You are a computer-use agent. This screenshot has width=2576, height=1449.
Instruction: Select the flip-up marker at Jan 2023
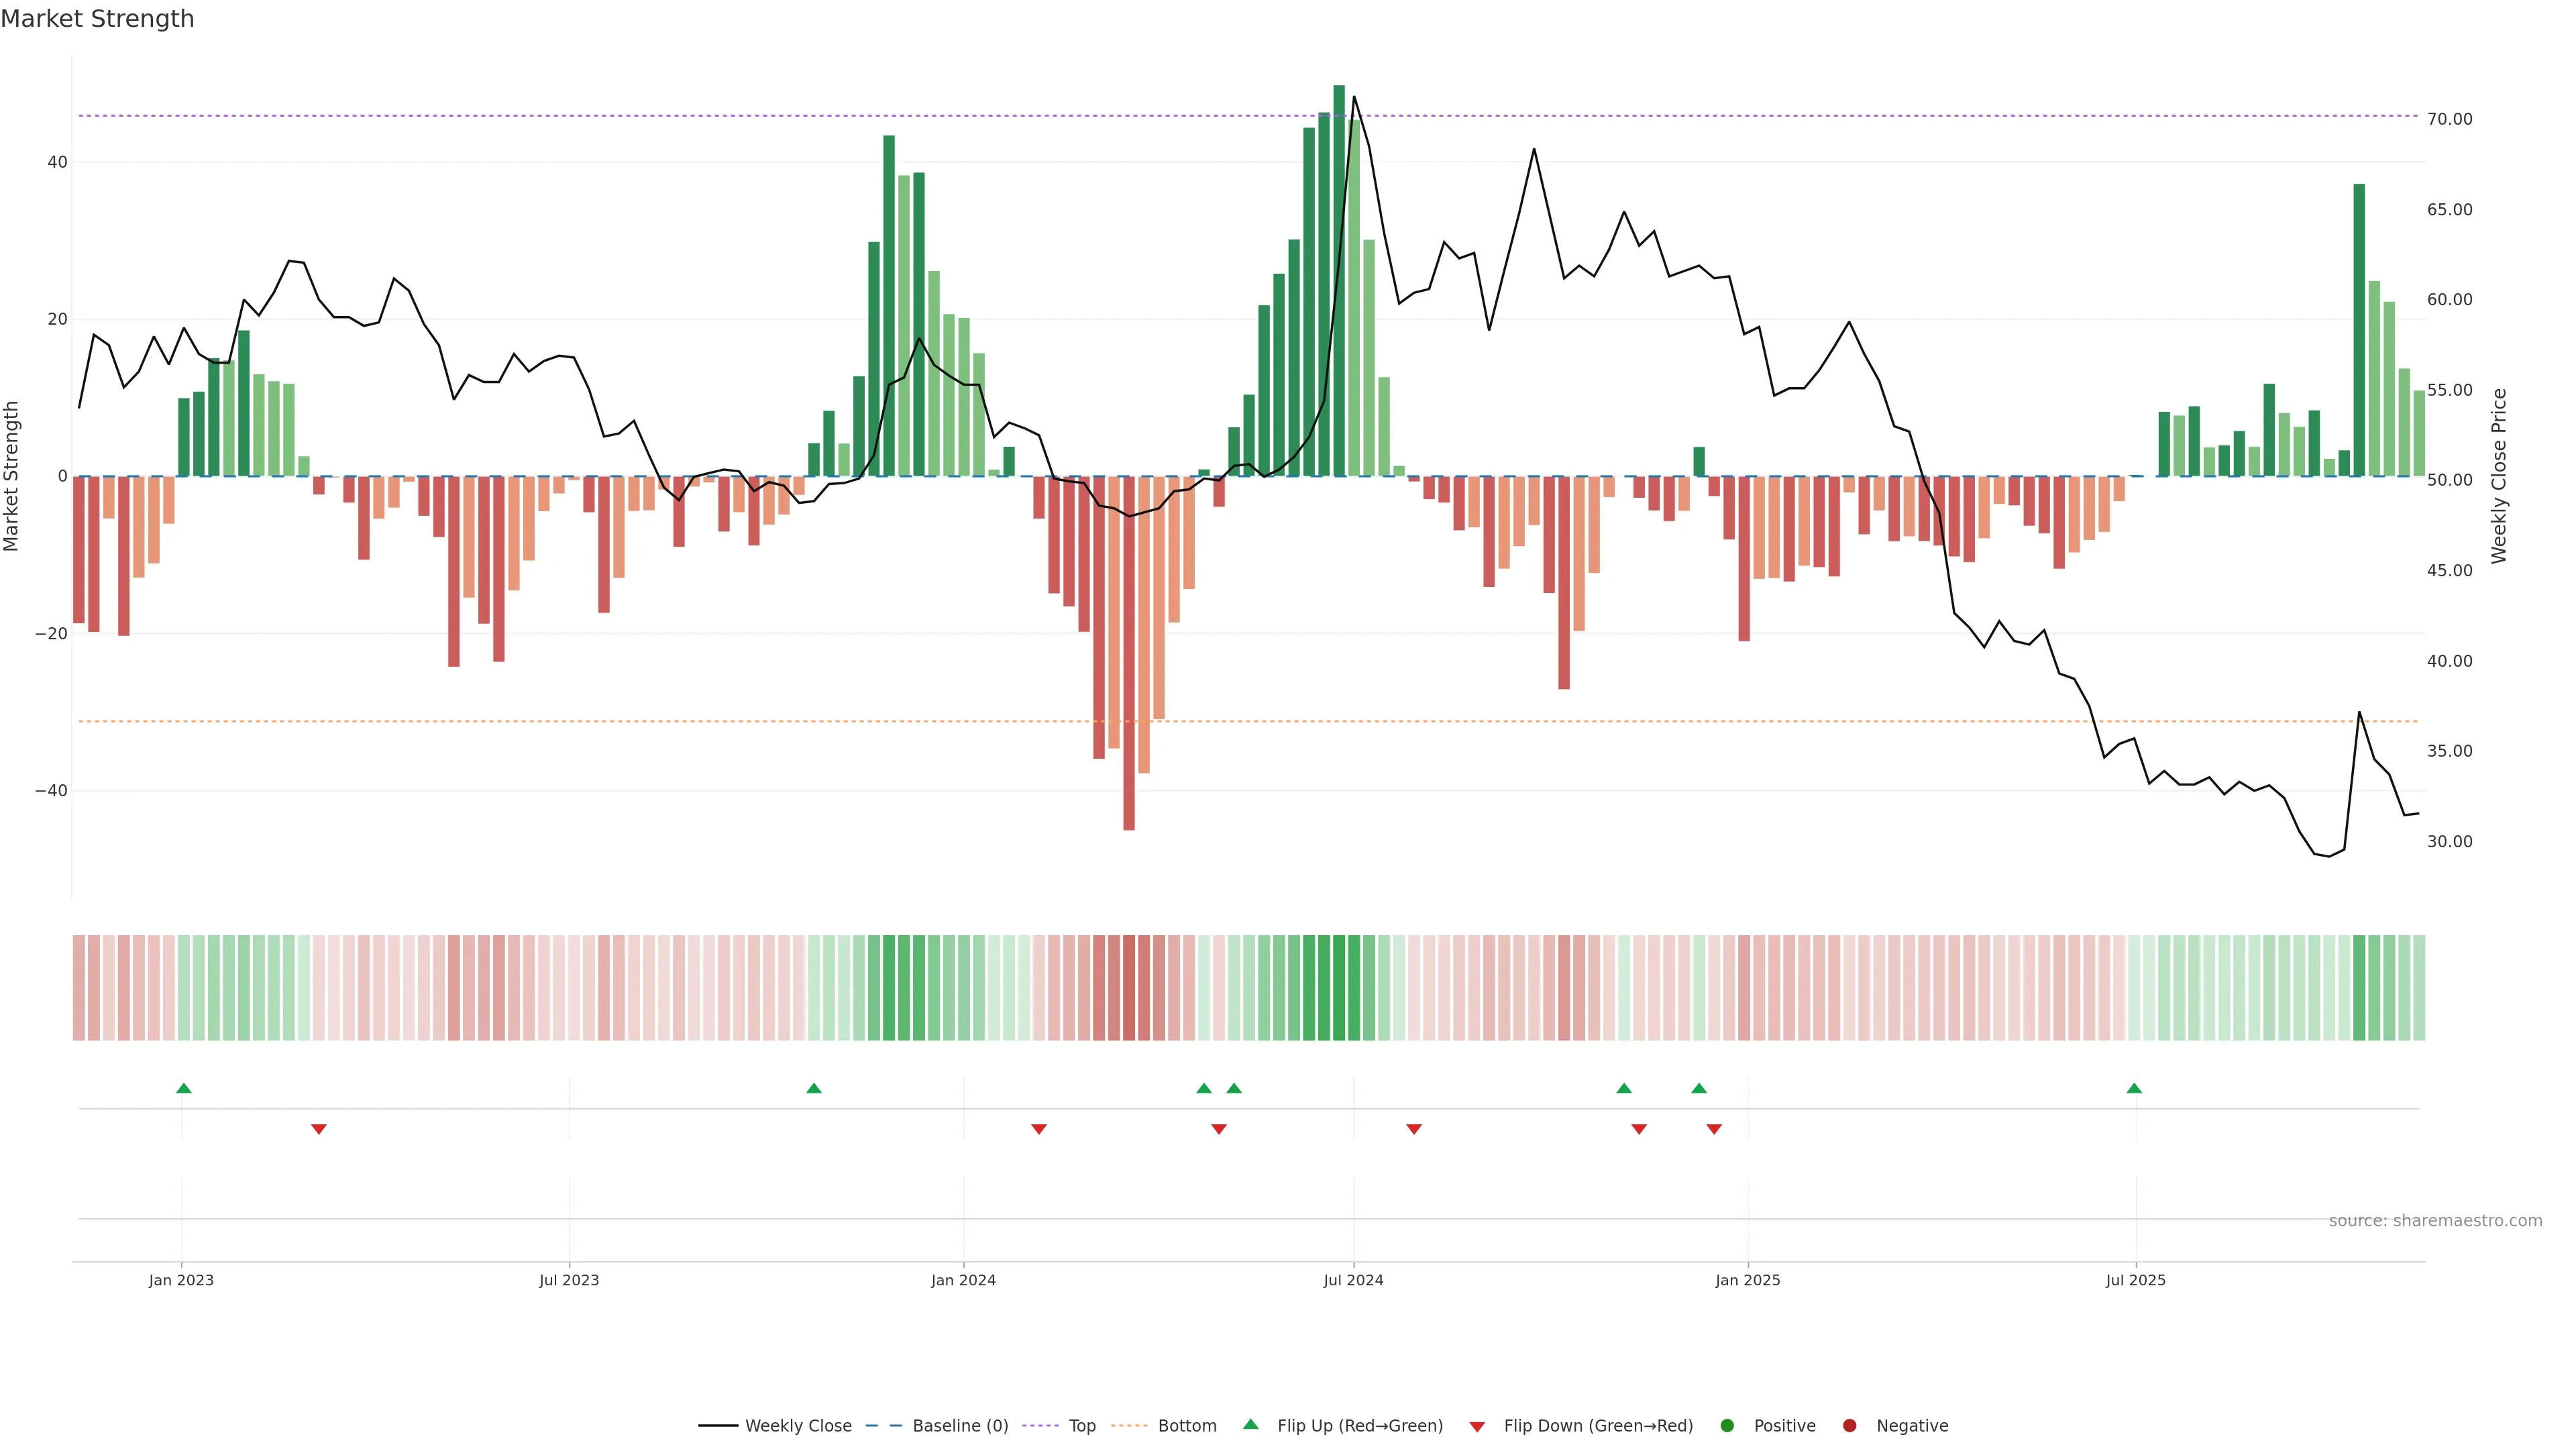coord(184,1088)
